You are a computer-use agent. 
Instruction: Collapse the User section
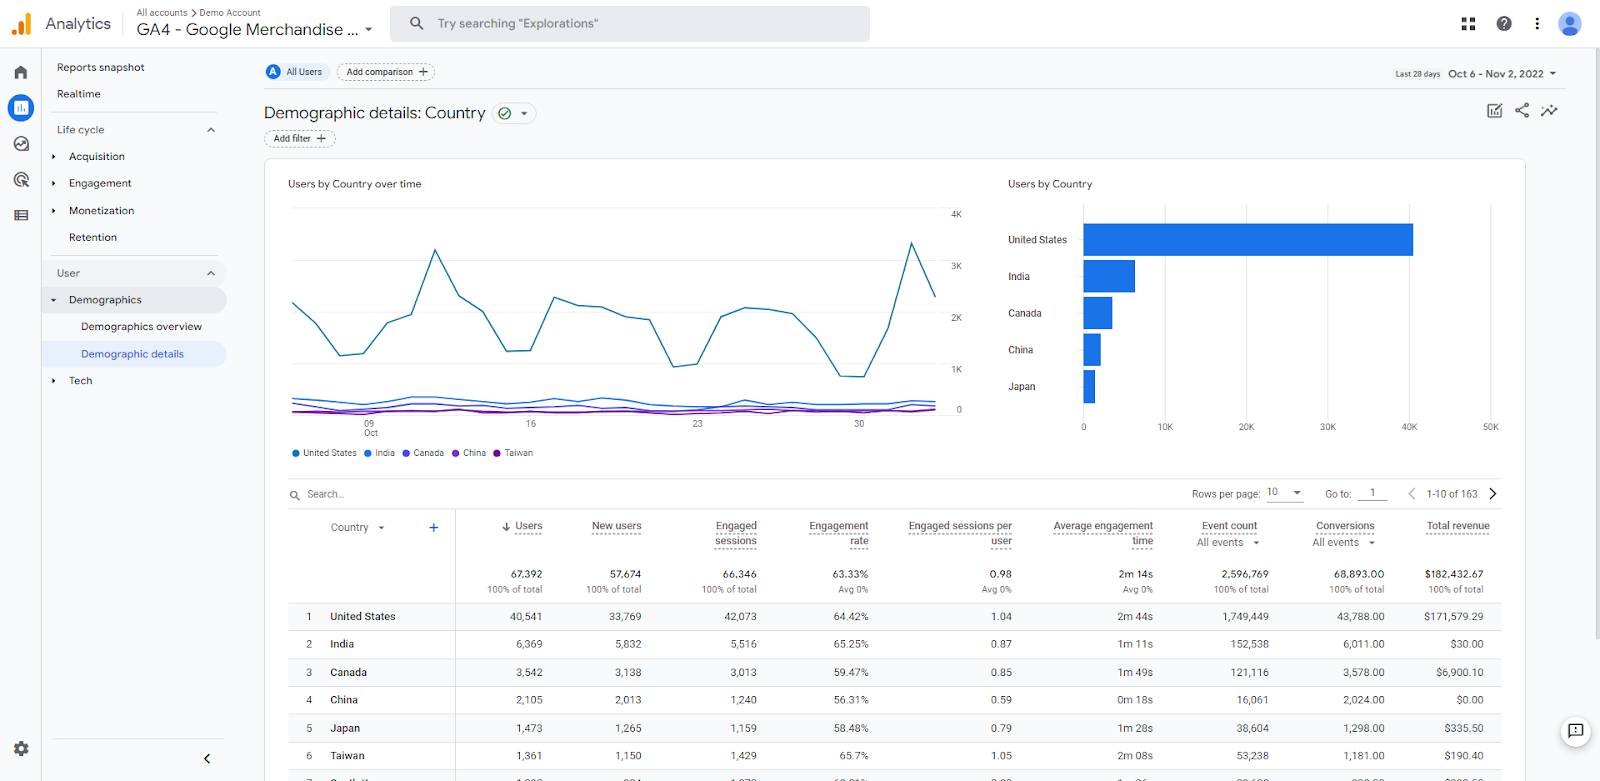coord(211,273)
